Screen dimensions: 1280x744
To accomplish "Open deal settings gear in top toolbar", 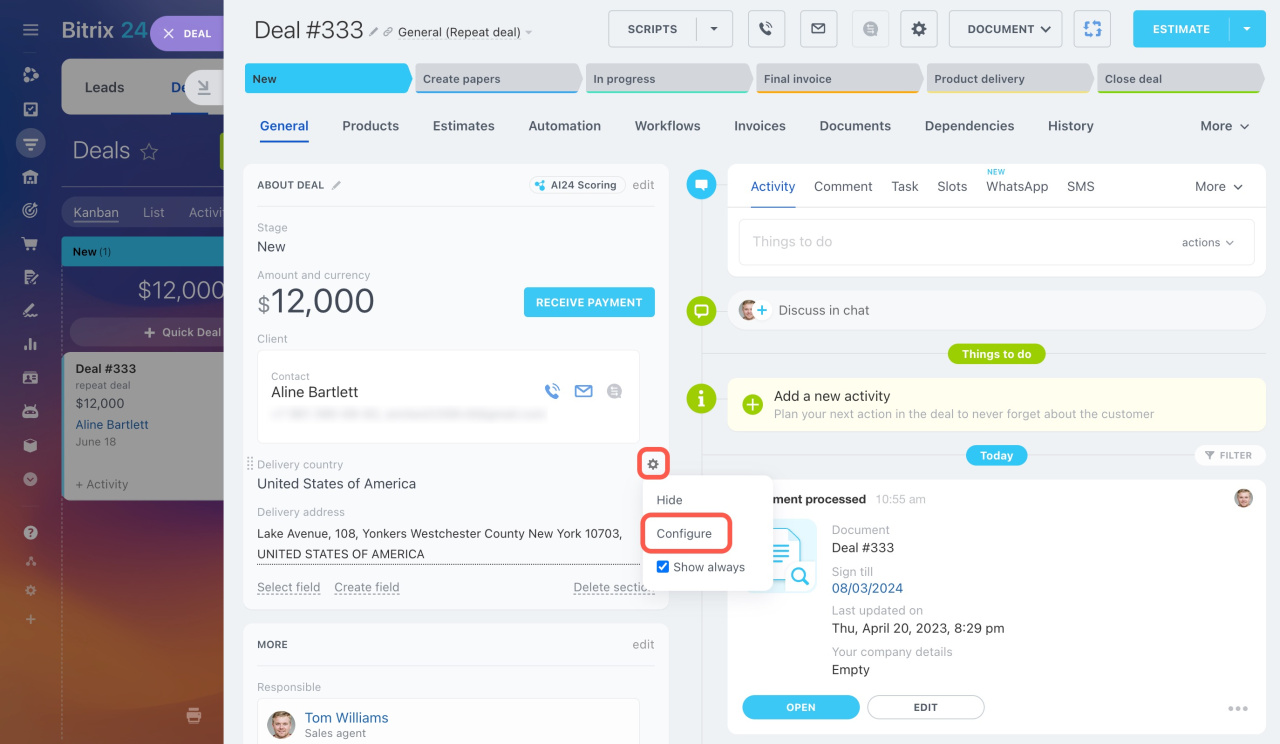I will pyautogui.click(x=918, y=29).
